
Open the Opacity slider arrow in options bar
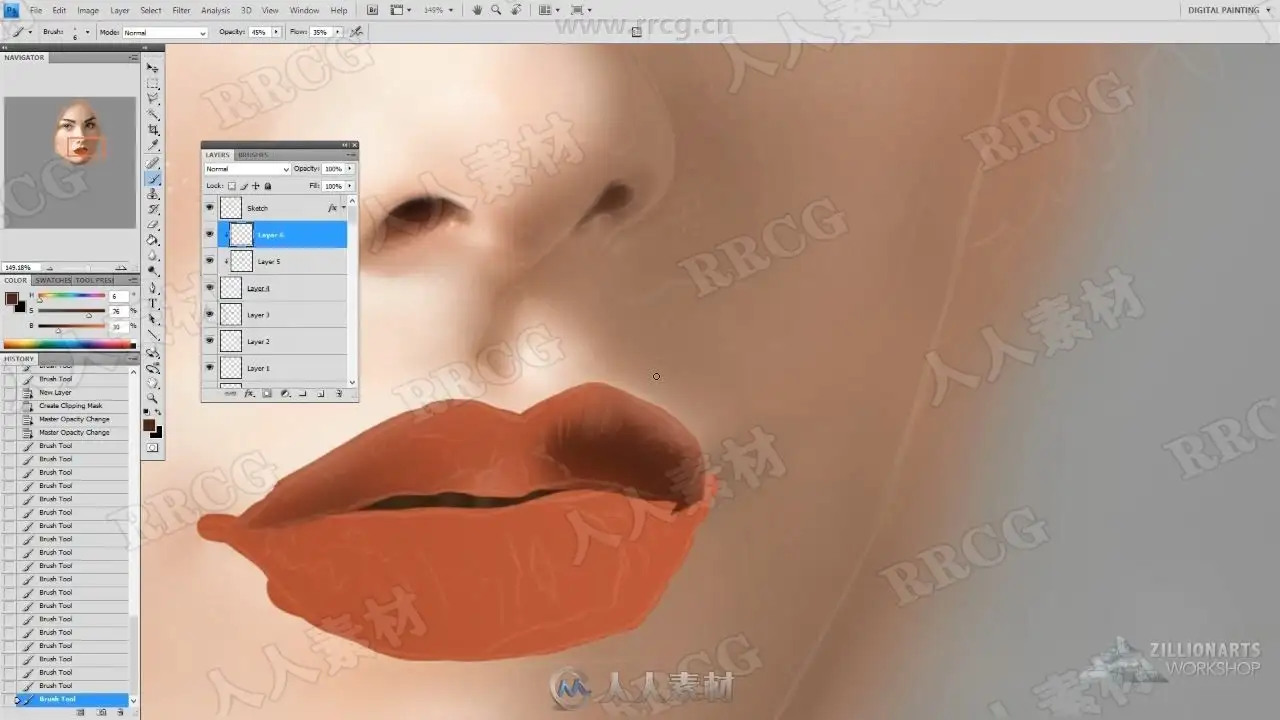[276, 32]
